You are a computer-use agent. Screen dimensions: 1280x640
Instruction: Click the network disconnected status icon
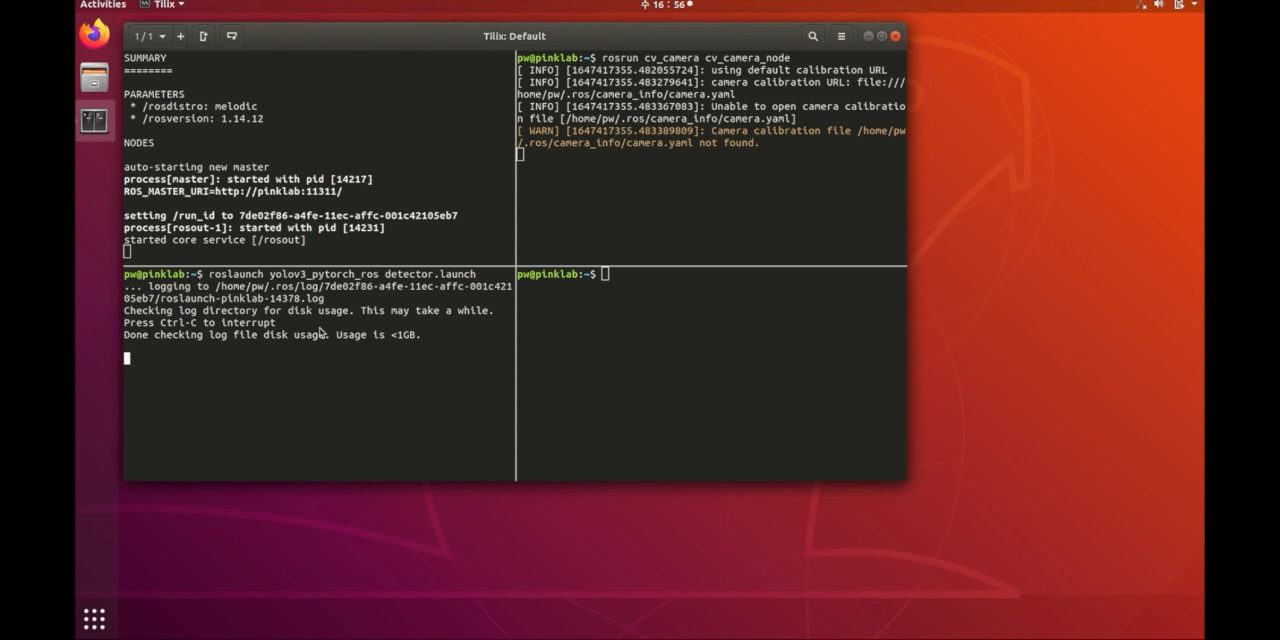1142,5
